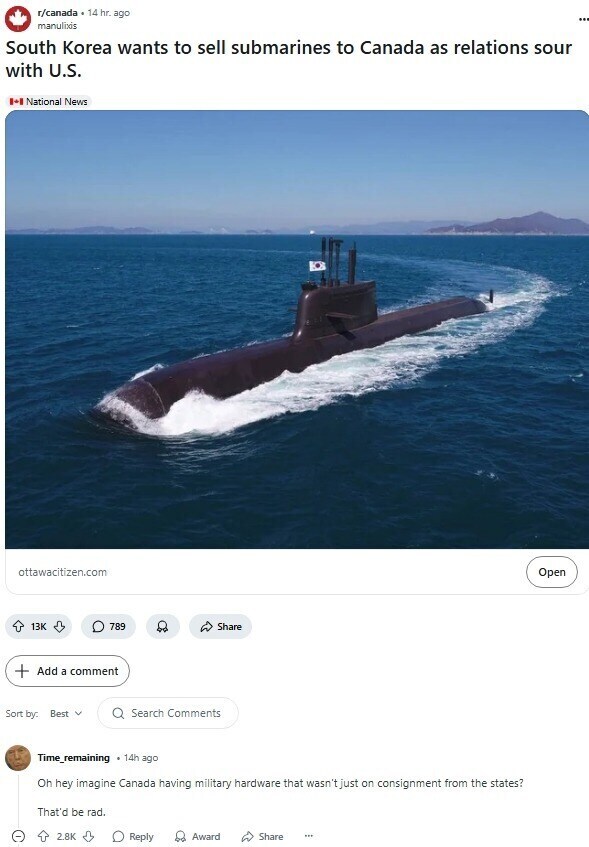The image size is (589, 847).
Task: Go to r/canada subreddit link
Action: click(x=57, y=12)
